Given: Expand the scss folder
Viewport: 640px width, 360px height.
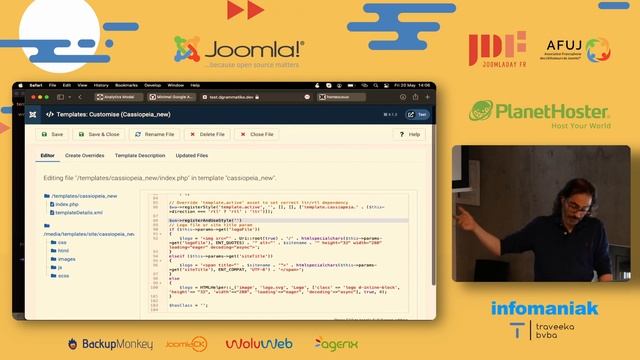Looking at the screenshot, I should (x=60, y=276).
